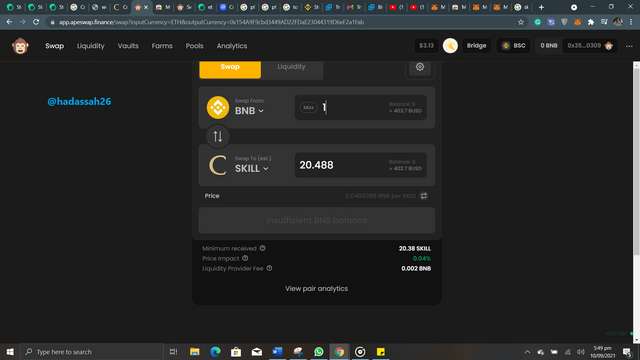Click the swap direction arrows button

tap(218, 136)
